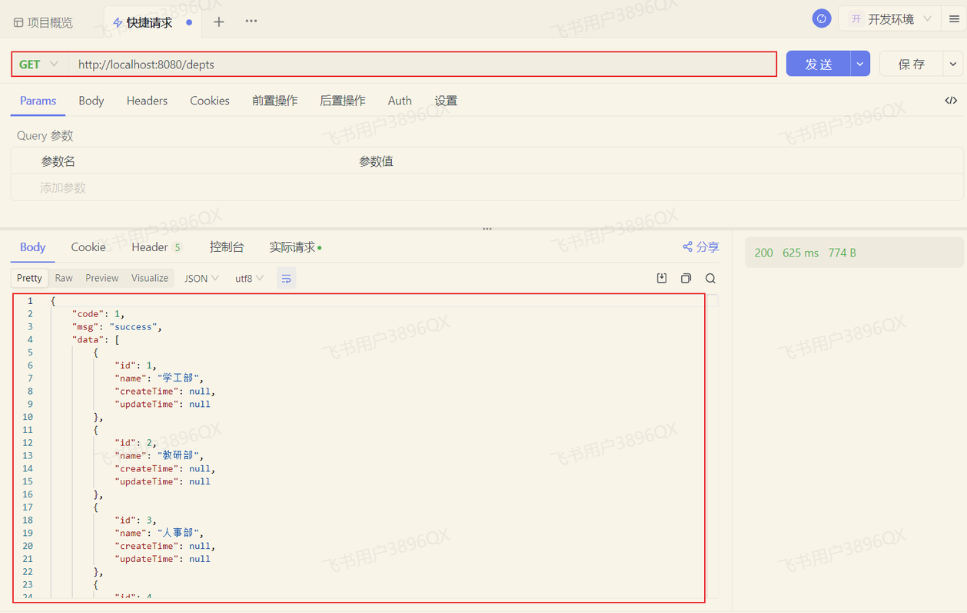Click the "name": "学工部" line
Viewport: 967px width, 613px height.
[159, 378]
